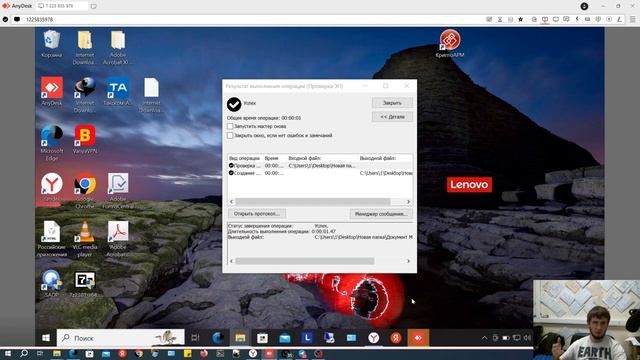Toggle 'Запустить мастер снова' checkbox

pyautogui.click(x=230, y=127)
